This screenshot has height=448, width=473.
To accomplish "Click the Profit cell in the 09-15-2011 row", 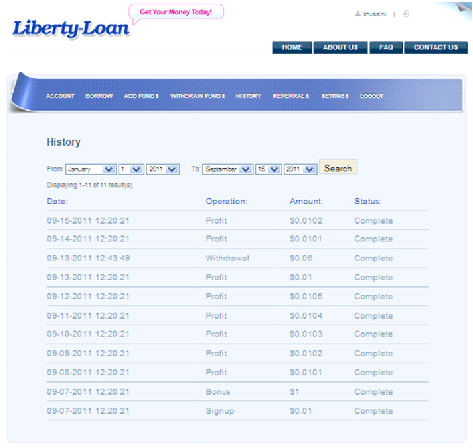I will point(216,221).
